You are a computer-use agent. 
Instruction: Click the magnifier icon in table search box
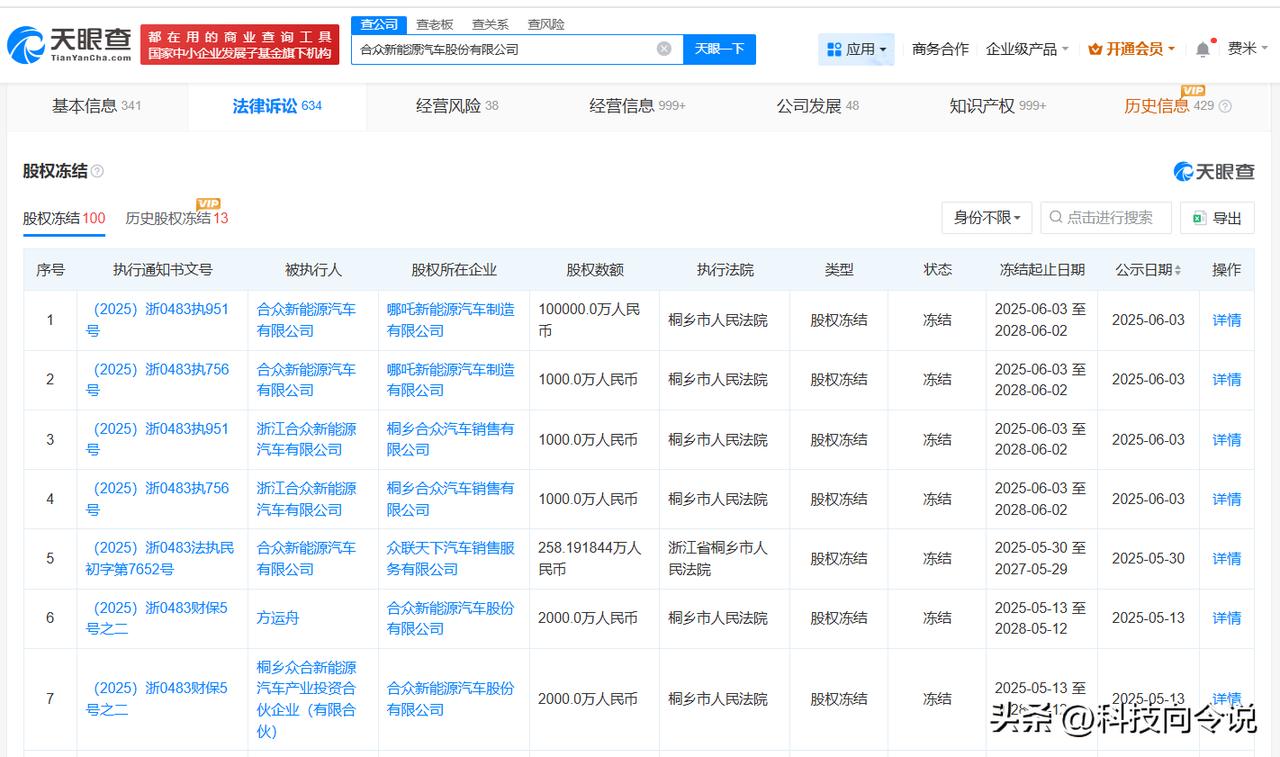point(1056,217)
